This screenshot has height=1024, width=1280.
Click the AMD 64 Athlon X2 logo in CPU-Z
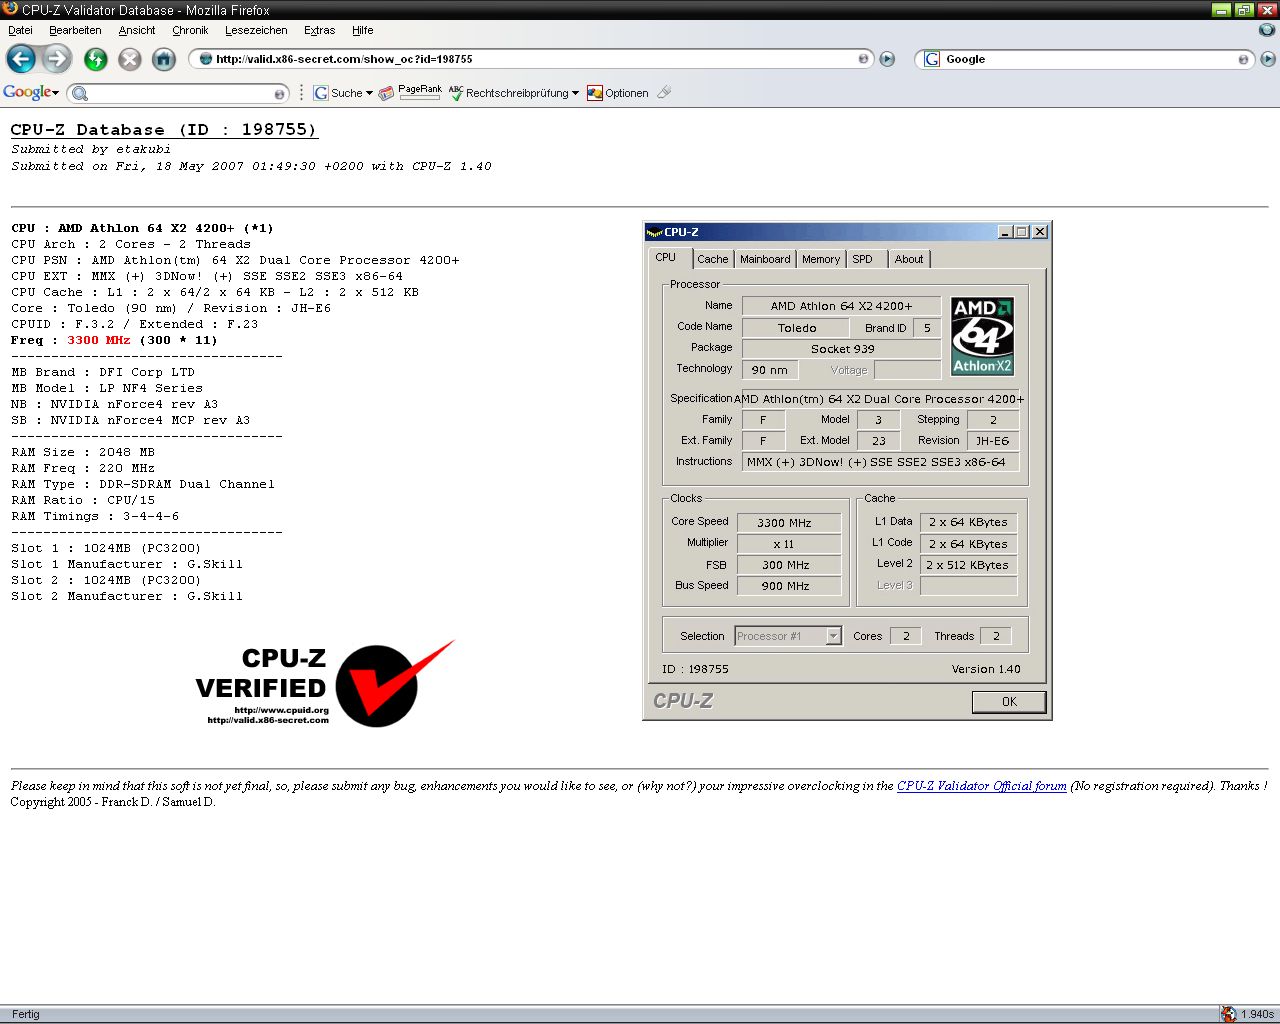[982, 336]
